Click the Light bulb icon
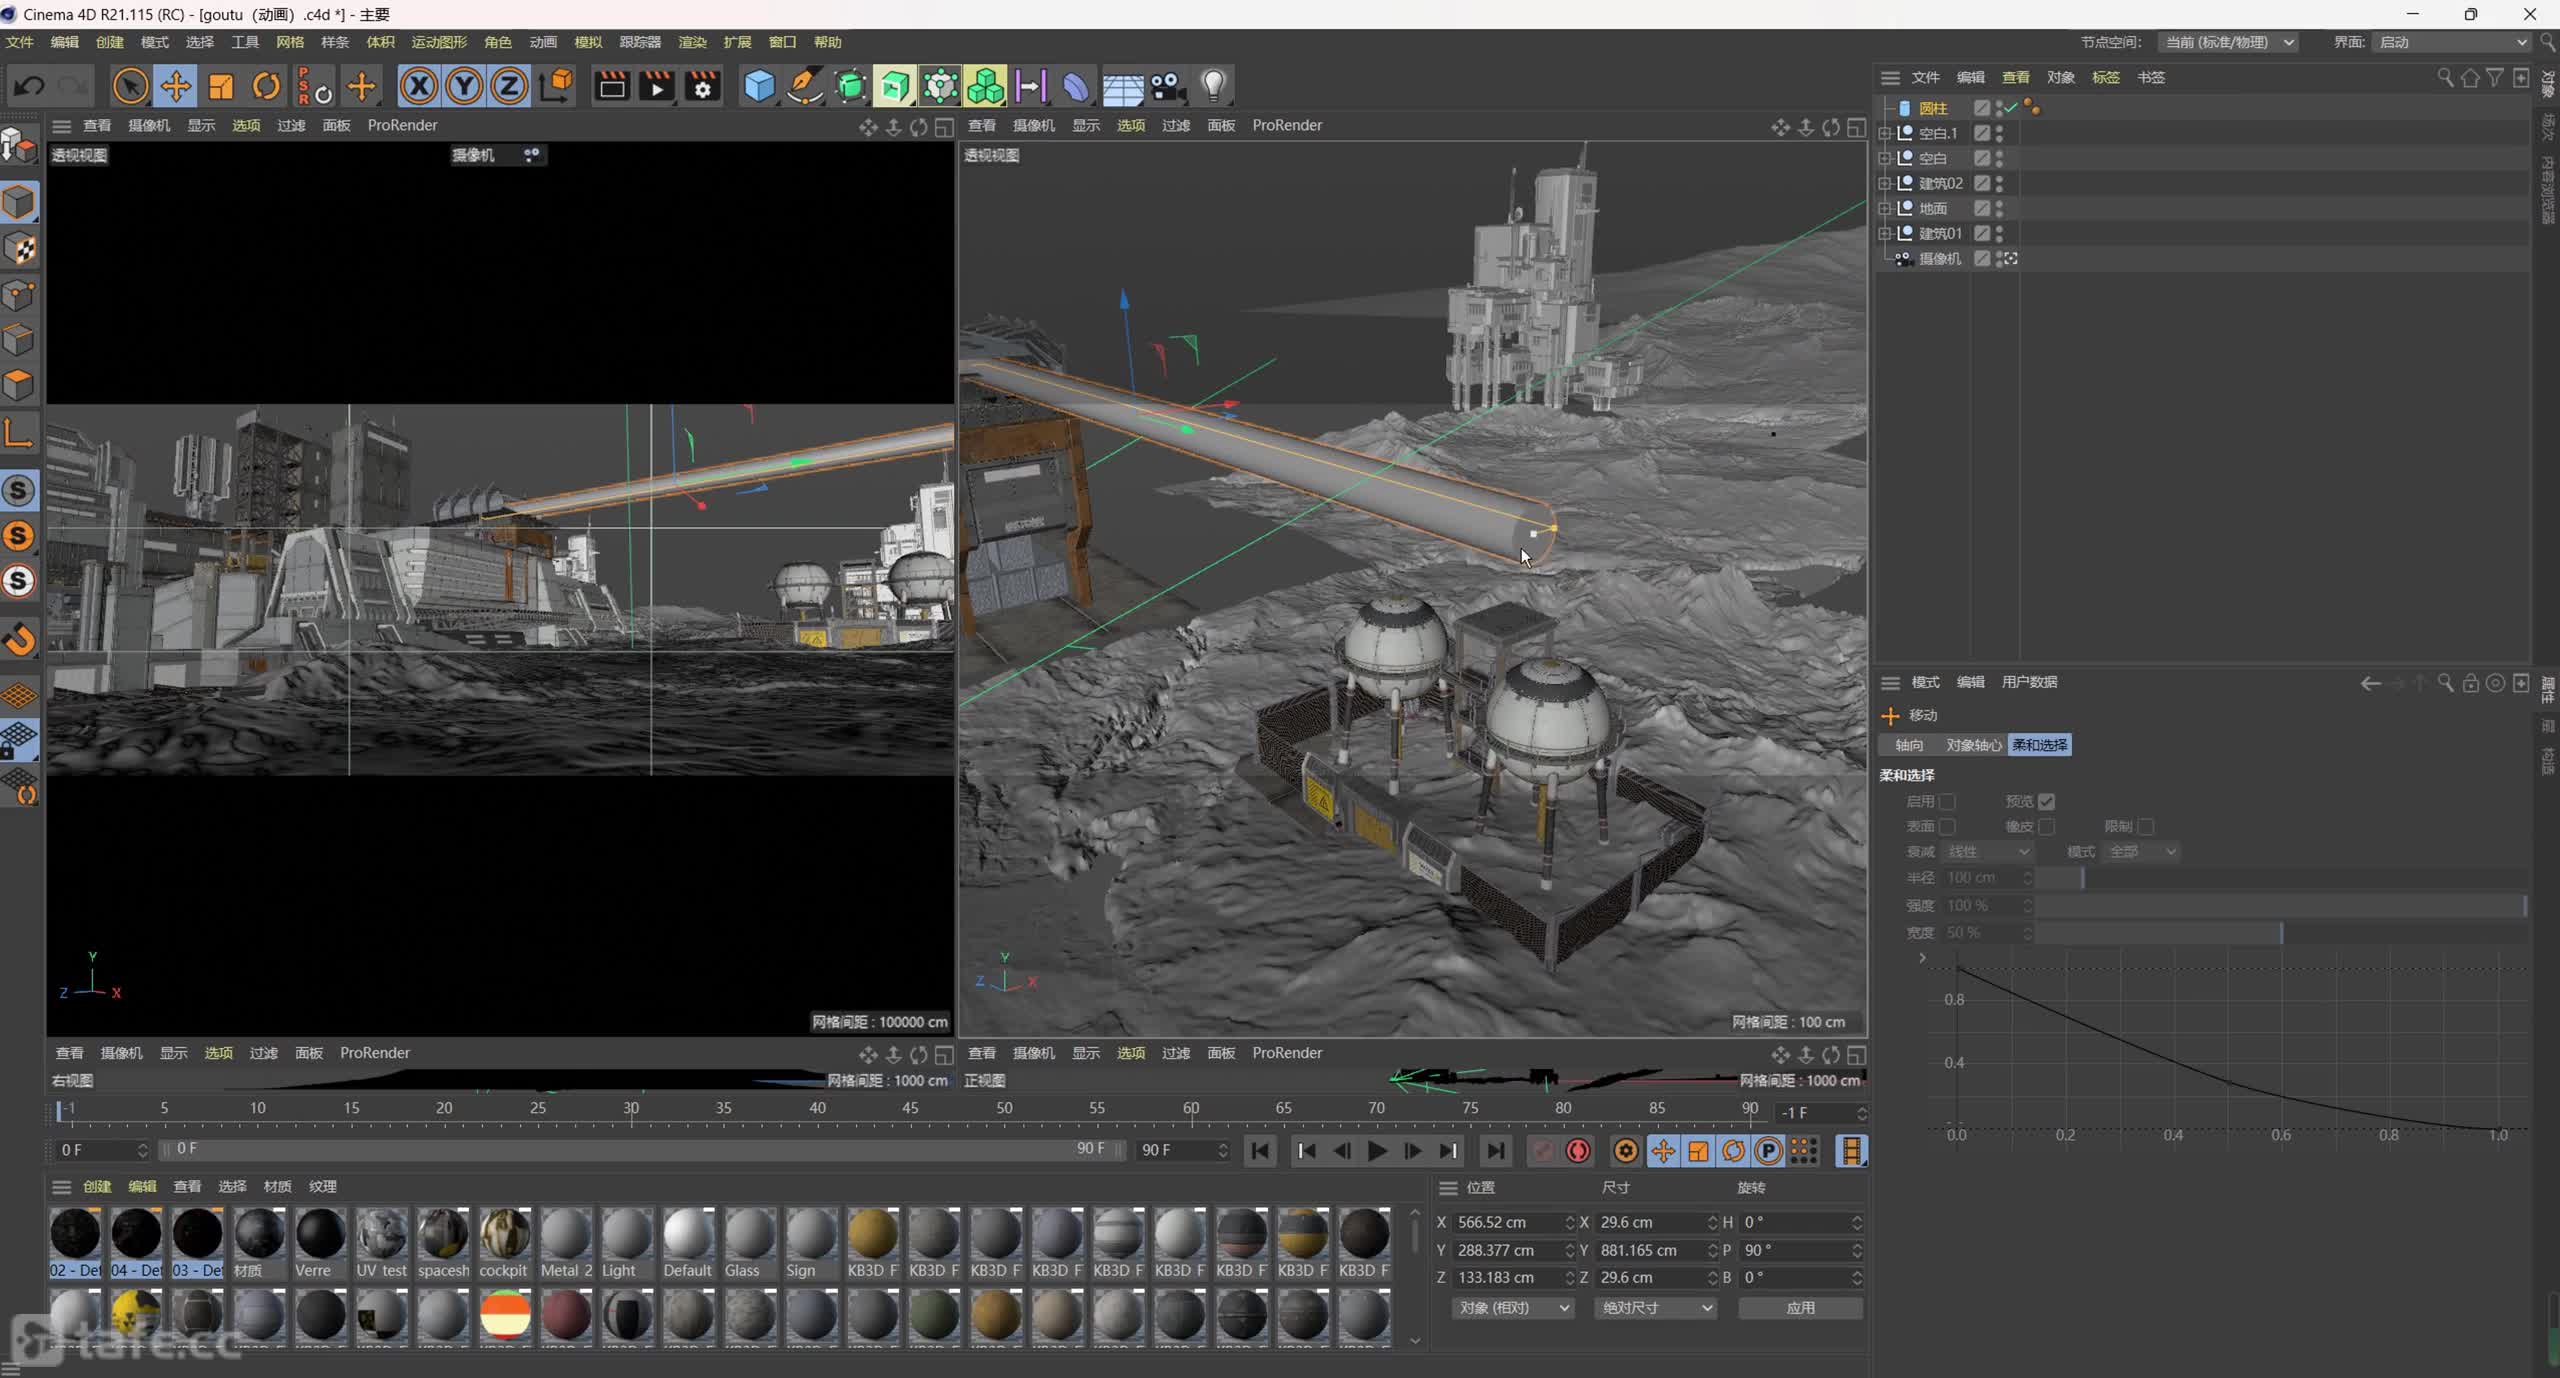 coord(1213,87)
